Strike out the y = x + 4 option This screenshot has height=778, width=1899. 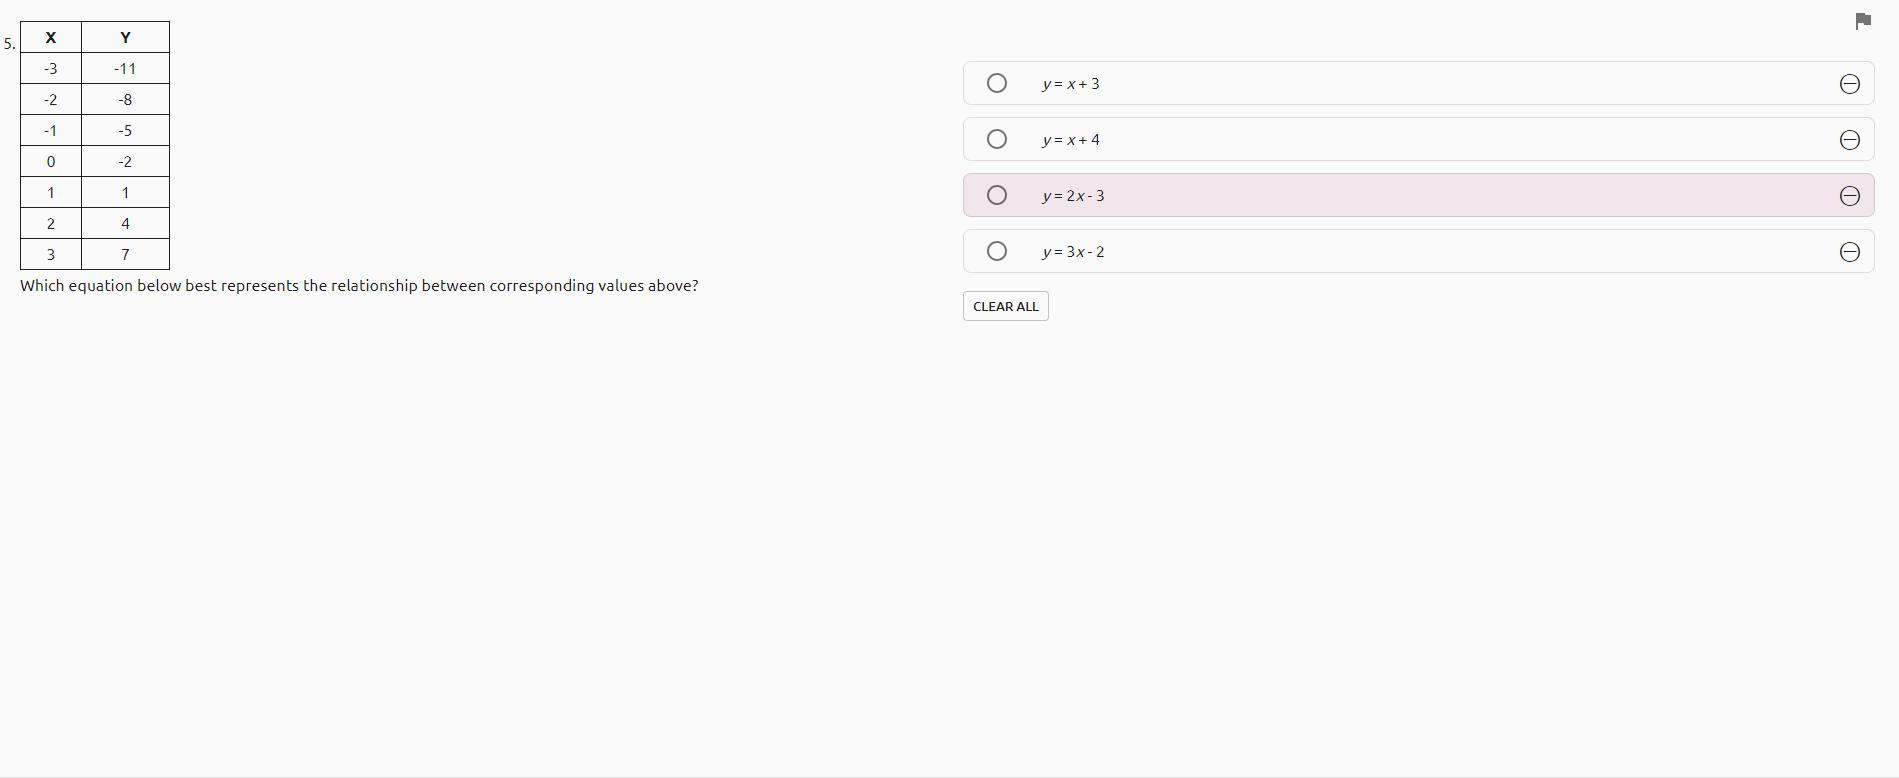[1849, 140]
